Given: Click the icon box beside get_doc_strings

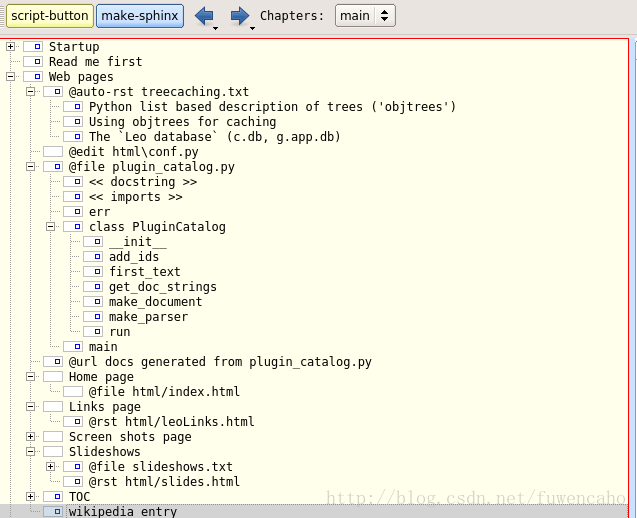Looking at the screenshot, I should tap(93, 286).
